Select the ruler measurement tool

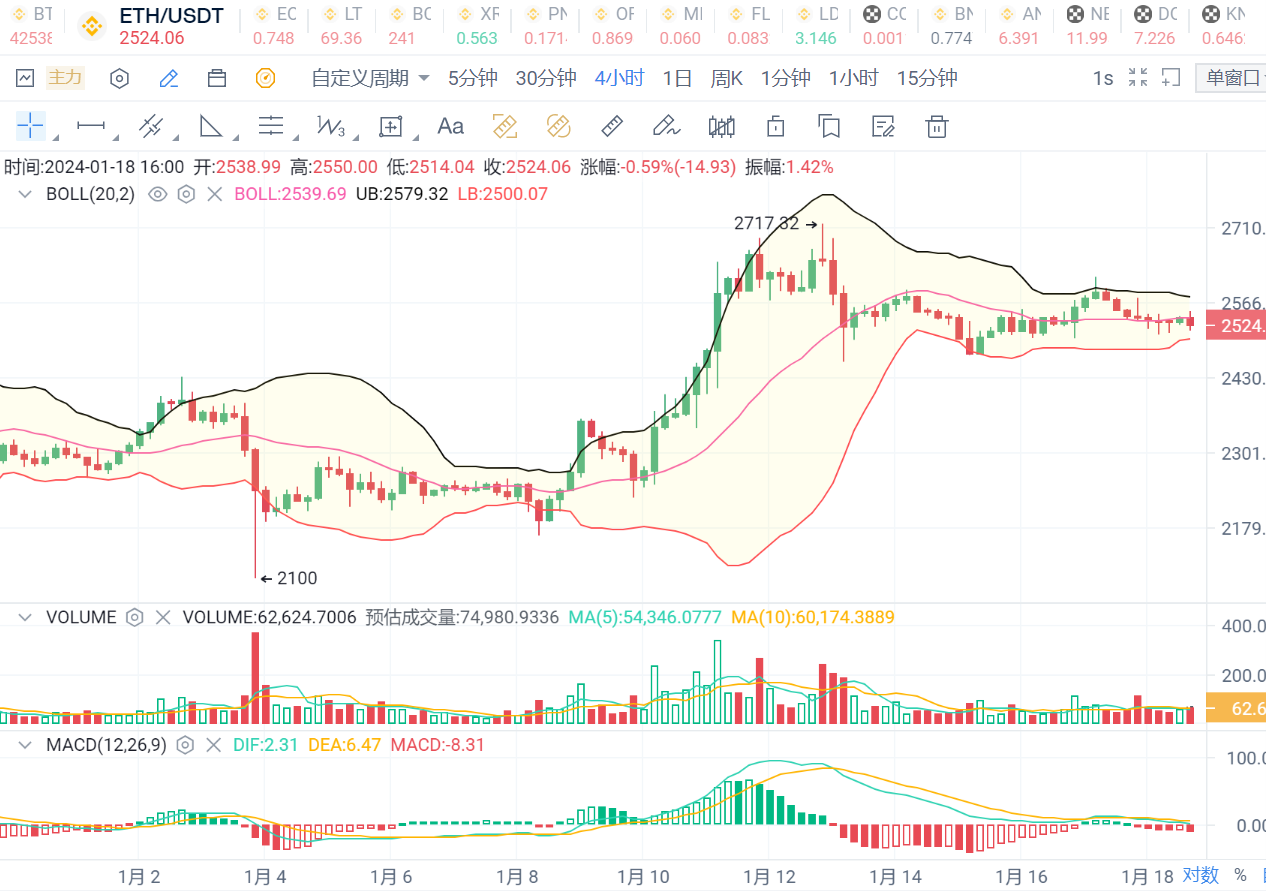[x=612, y=126]
